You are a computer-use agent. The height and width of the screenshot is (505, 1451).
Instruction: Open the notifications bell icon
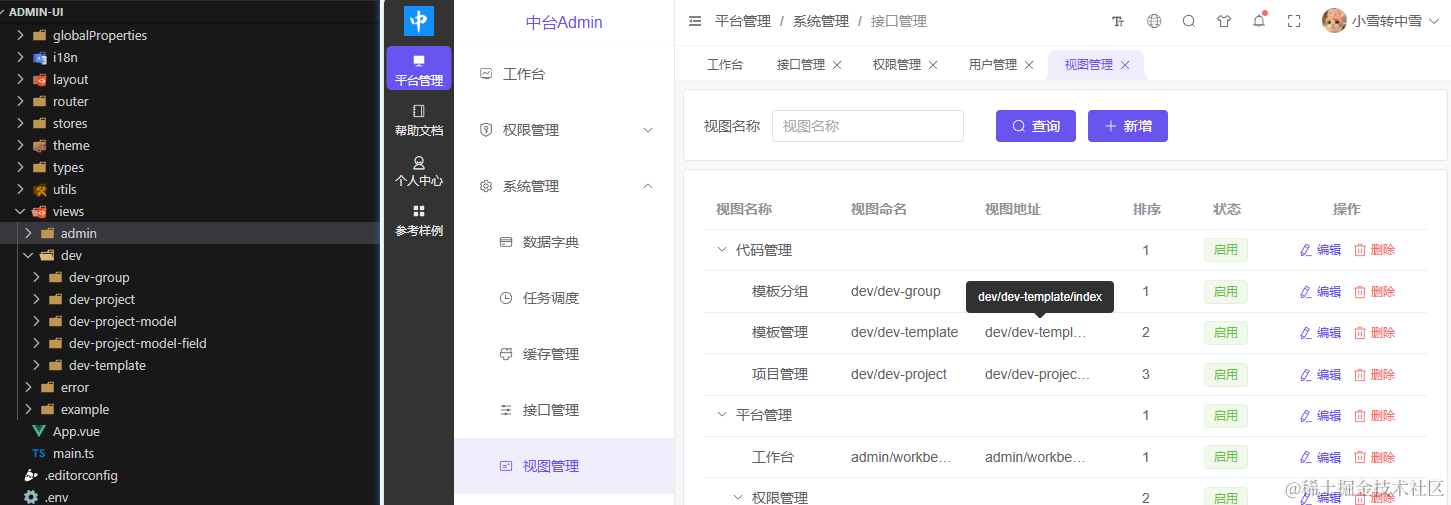pyautogui.click(x=1259, y=21)
